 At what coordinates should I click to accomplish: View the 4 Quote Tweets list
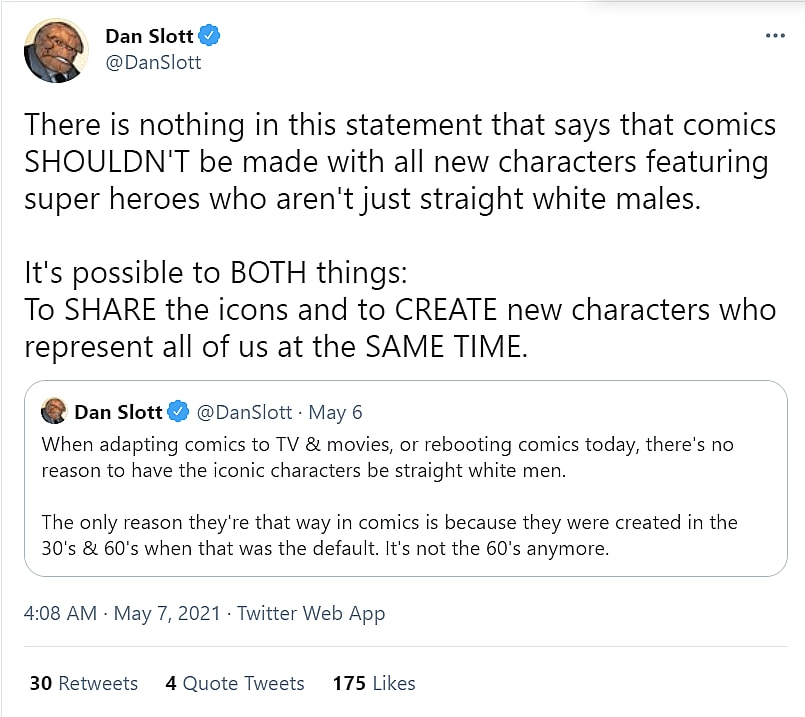click(x=235, y=683)
